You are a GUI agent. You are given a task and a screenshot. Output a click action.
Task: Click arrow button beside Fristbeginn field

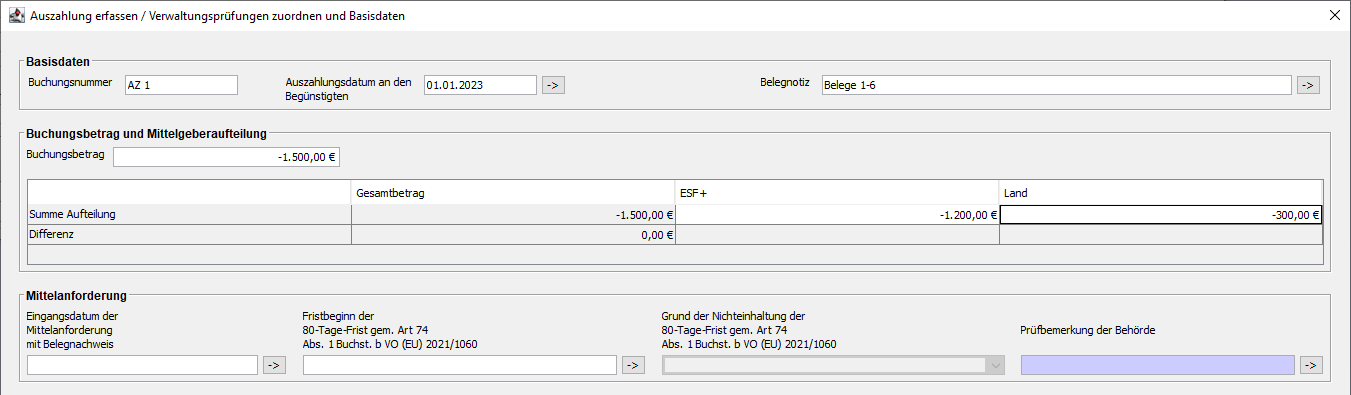[633, 365]
